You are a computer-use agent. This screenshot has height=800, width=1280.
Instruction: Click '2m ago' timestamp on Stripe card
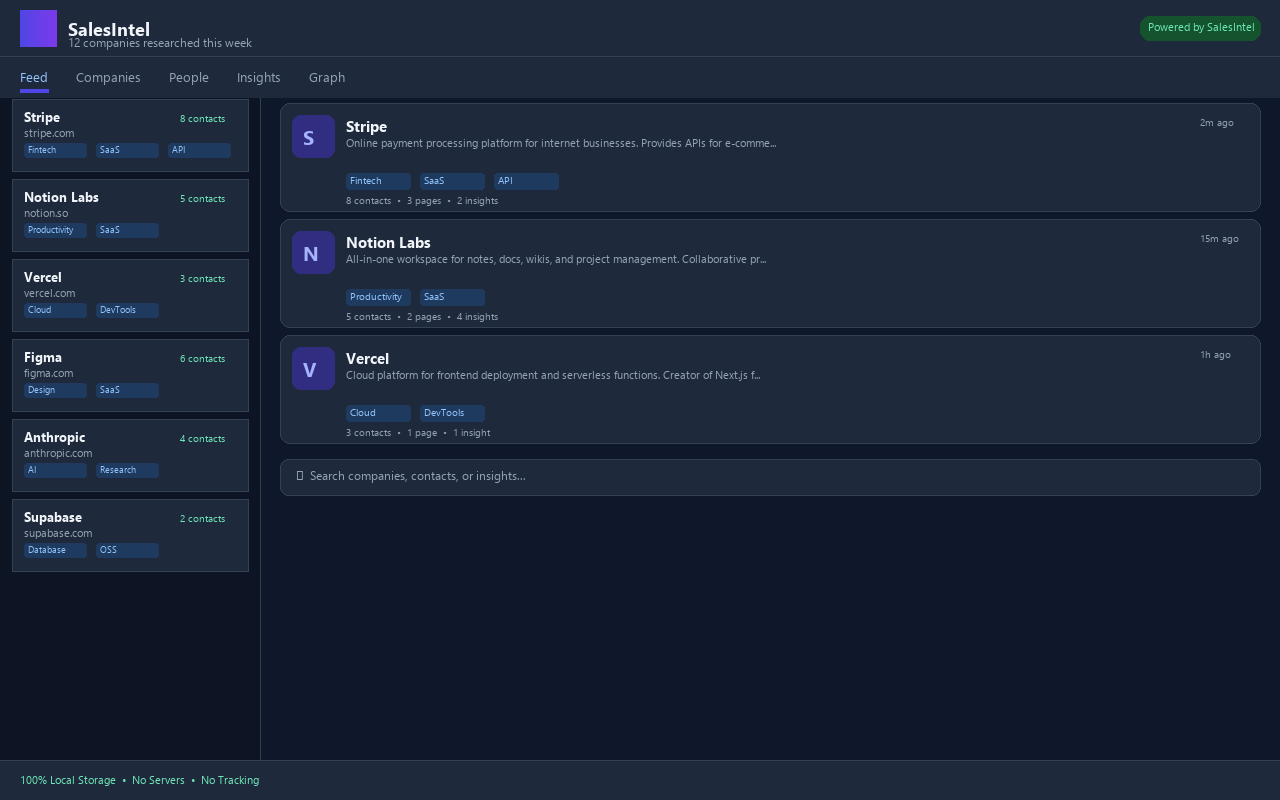[1217, 123]
